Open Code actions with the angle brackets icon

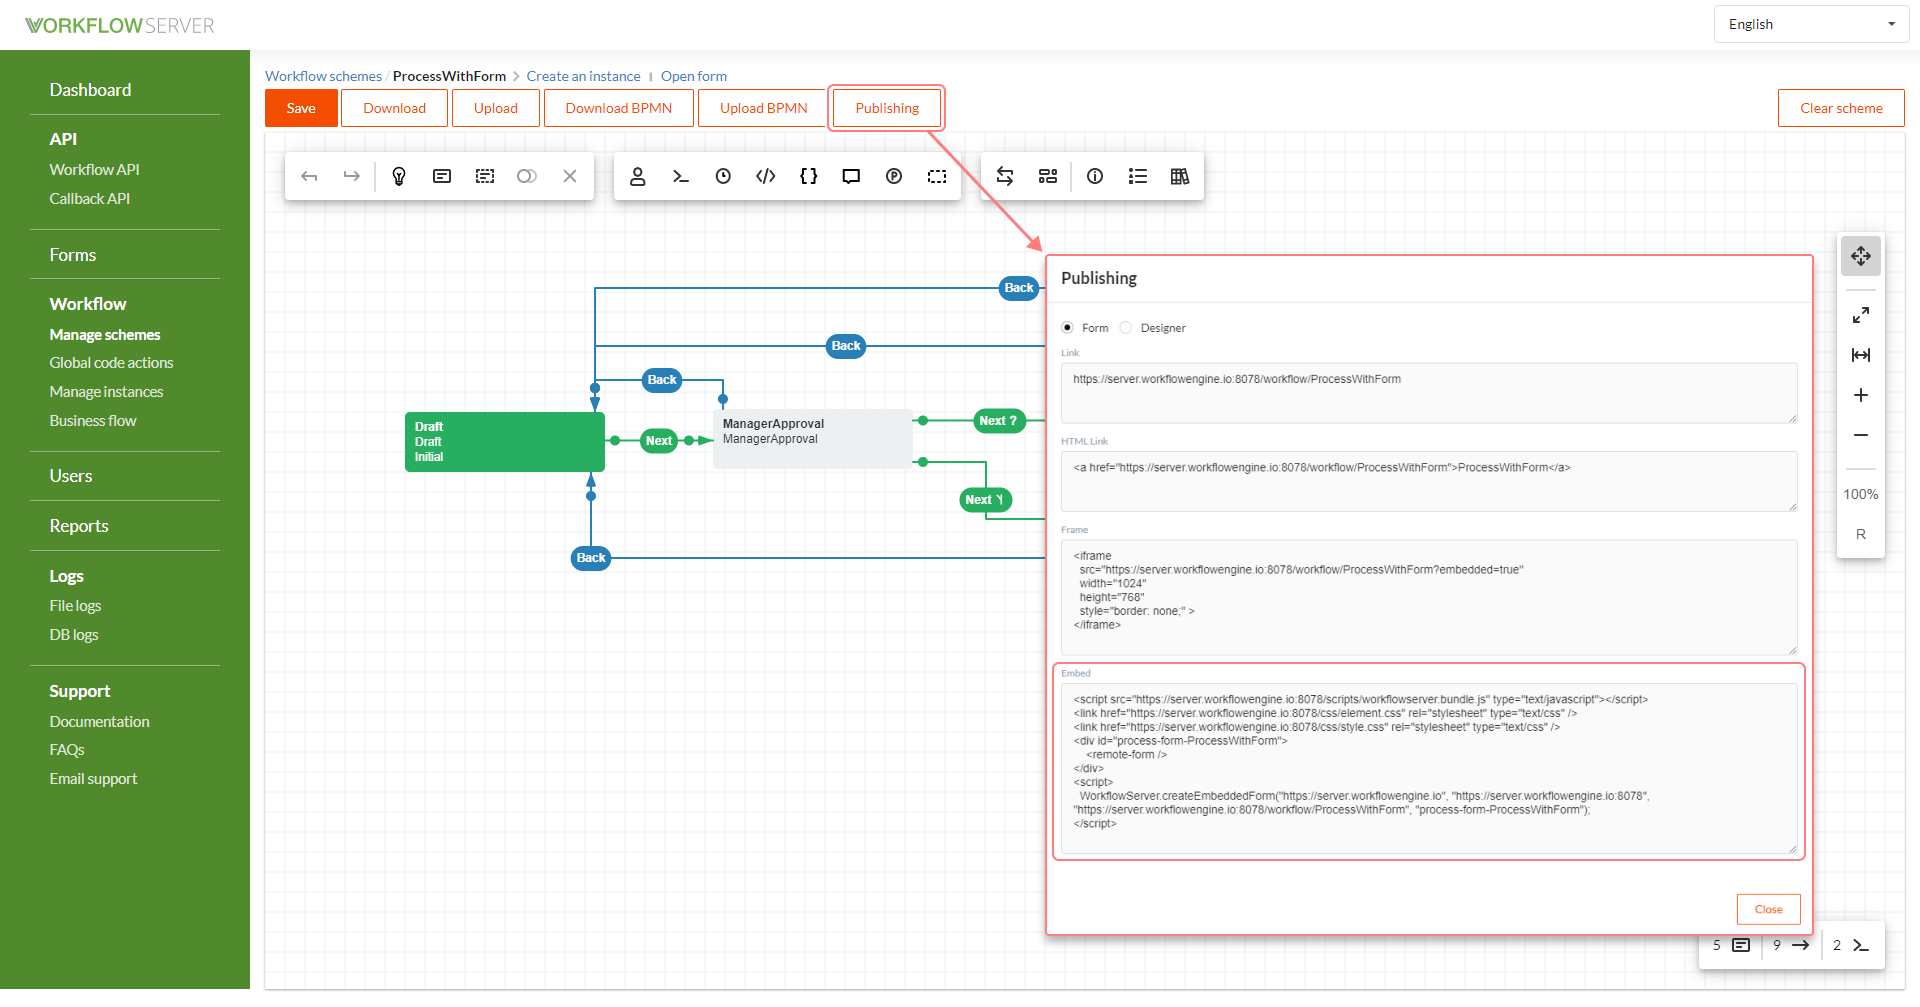766,176
